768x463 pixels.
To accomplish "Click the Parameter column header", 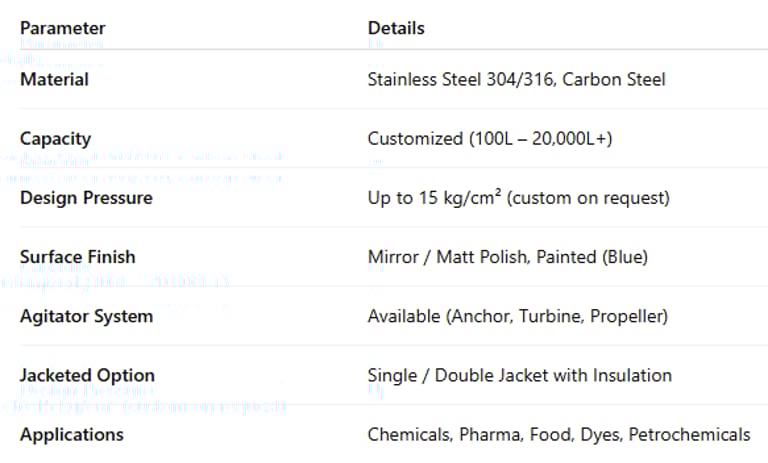I will [62, 28].
